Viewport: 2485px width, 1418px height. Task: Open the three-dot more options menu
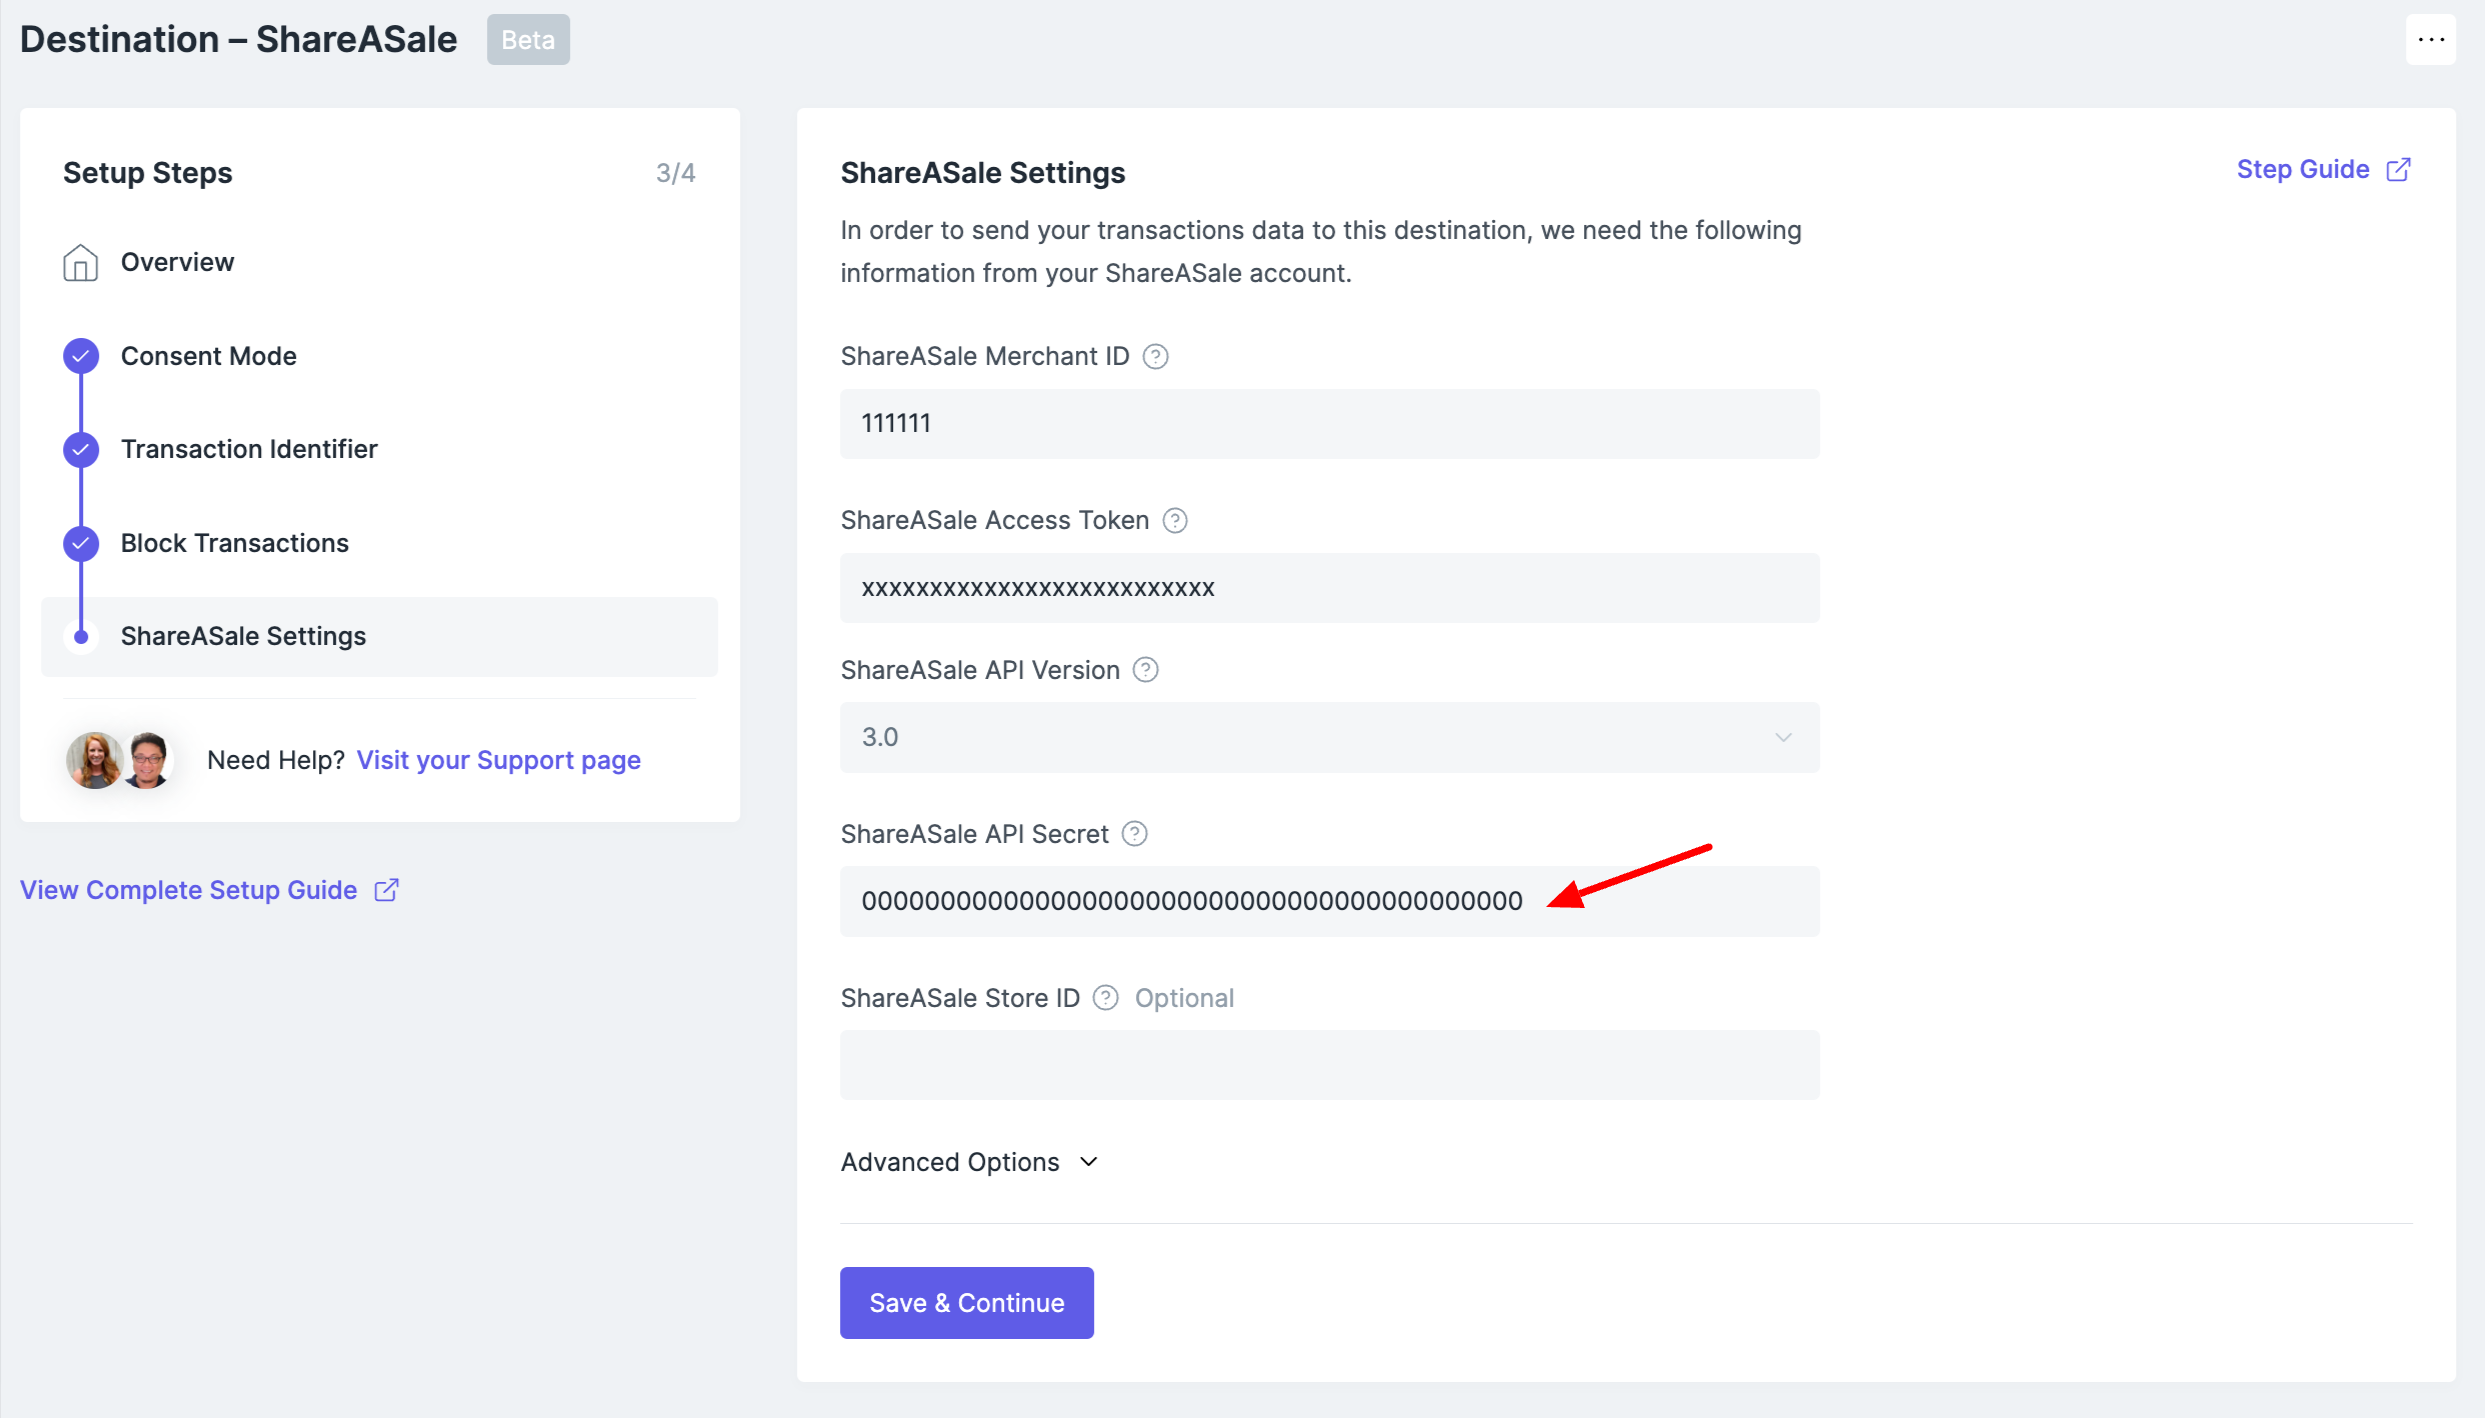pos(2430,40)
